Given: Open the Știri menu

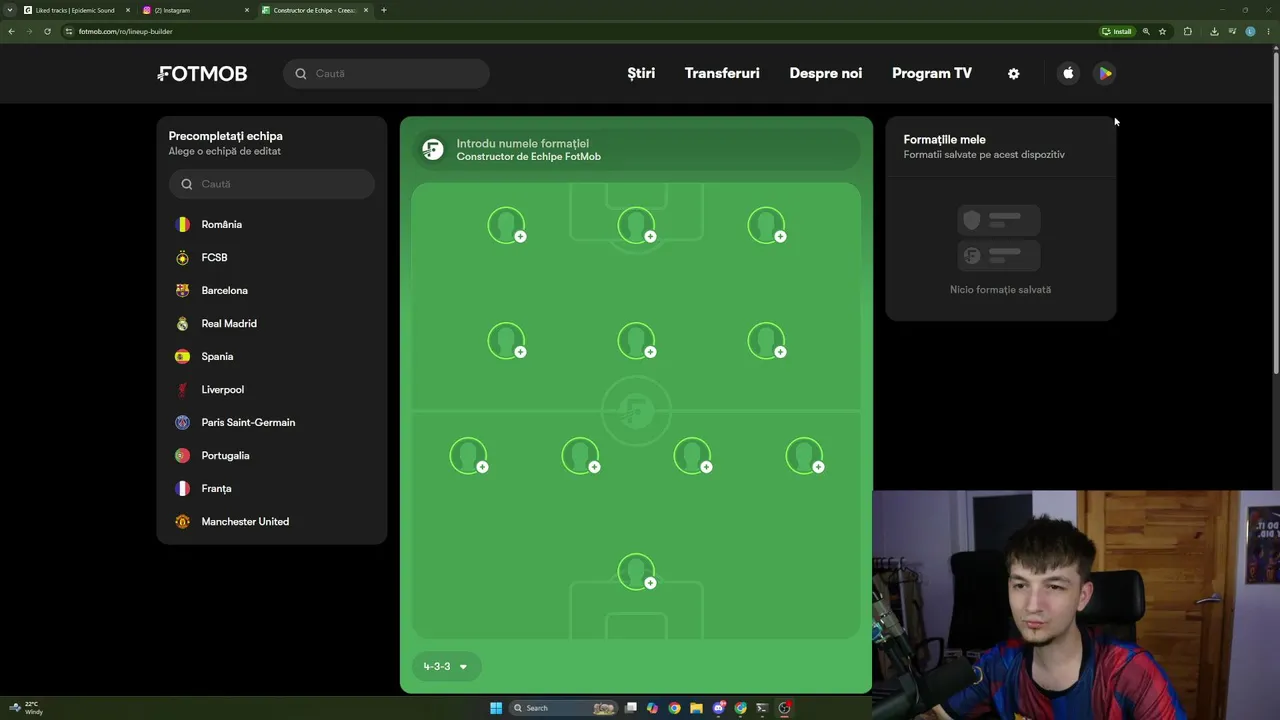Looking at the screenshot, I should click(641, 73).
